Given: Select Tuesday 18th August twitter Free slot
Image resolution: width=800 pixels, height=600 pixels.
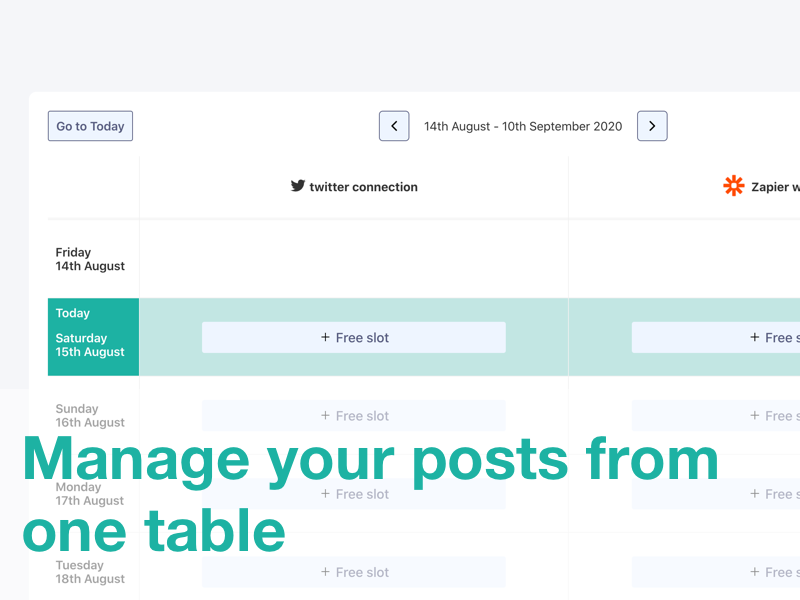Looking at the screenshot, I should (x=354, y=572).
